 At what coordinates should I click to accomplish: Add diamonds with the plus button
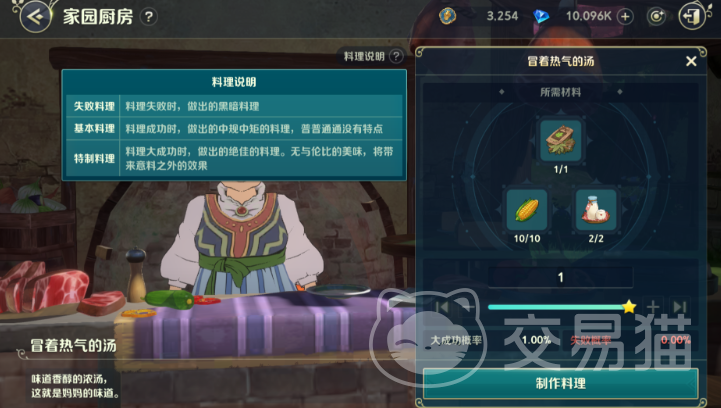click(x=625, y=17)
